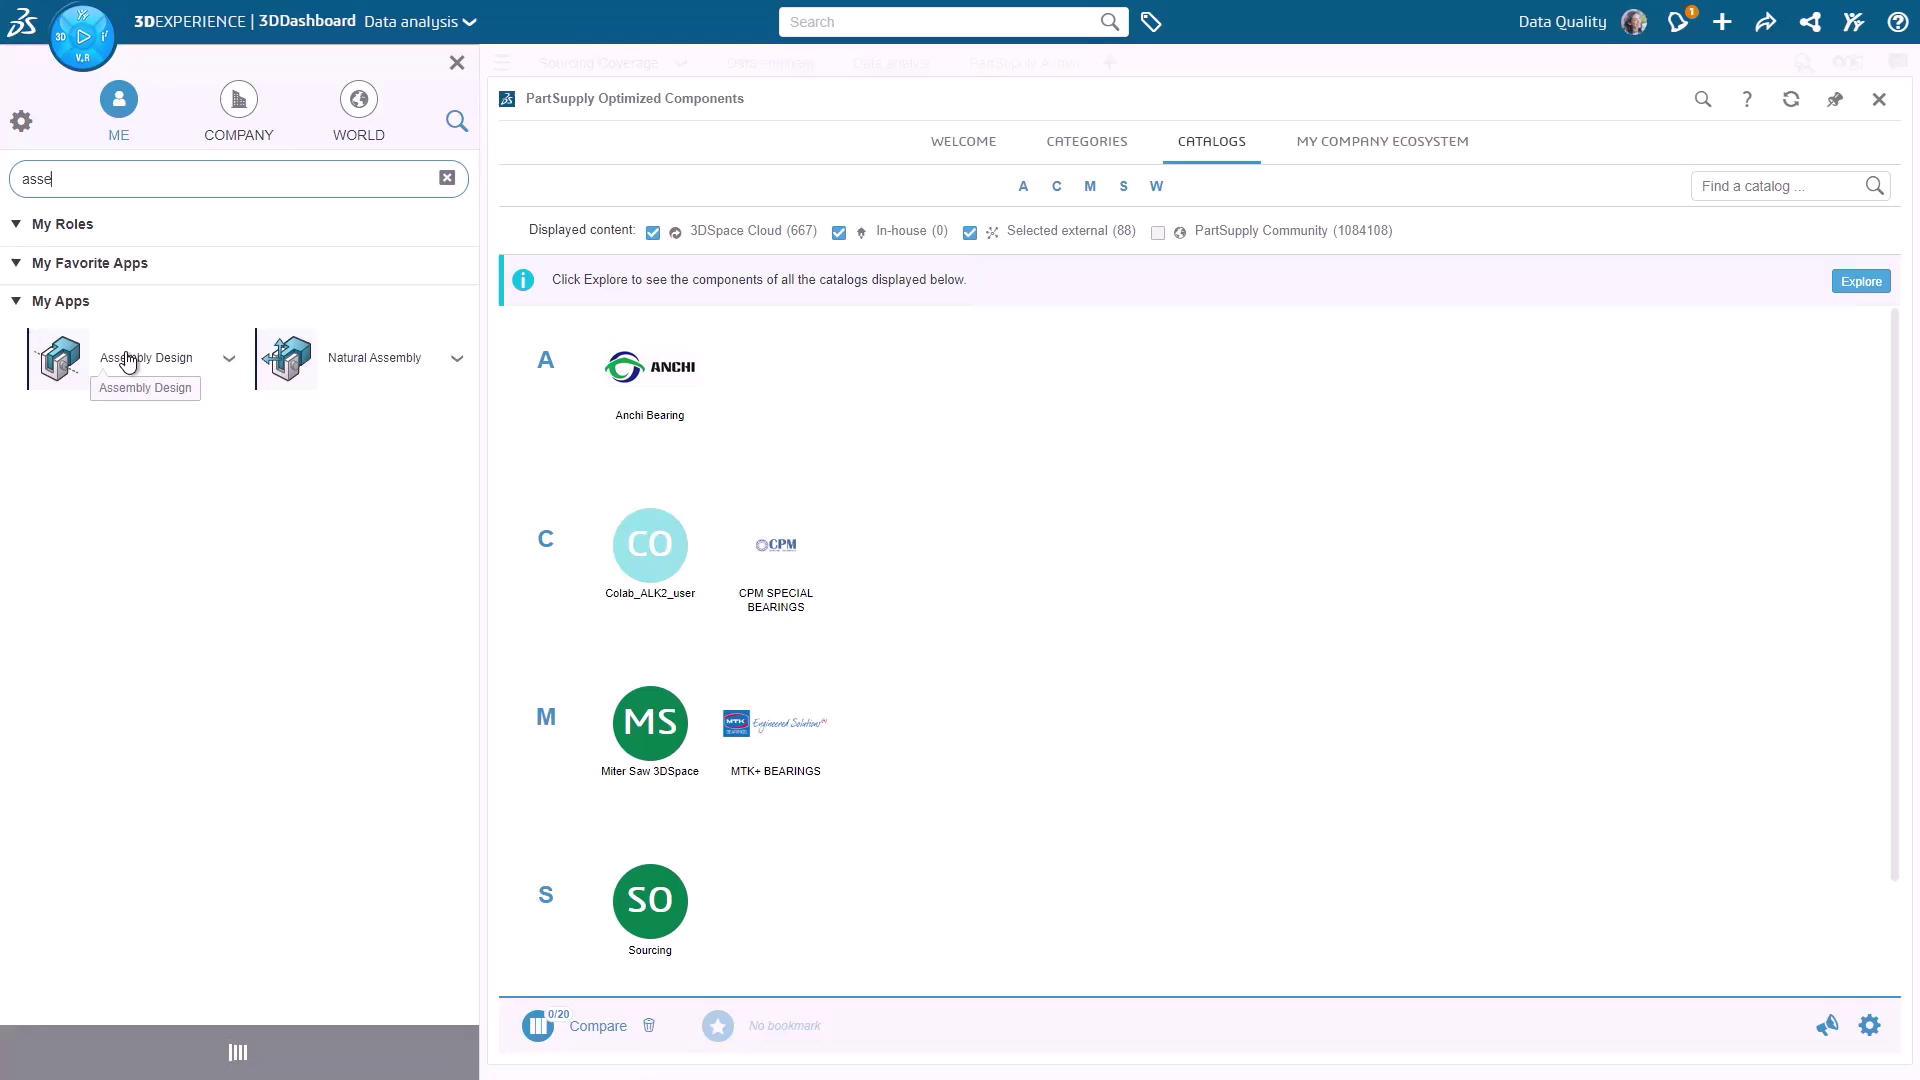Enable the PartSupply Community checkbox
The width and height of the screenshot is (1920, 1080).
pos(1158,232)
